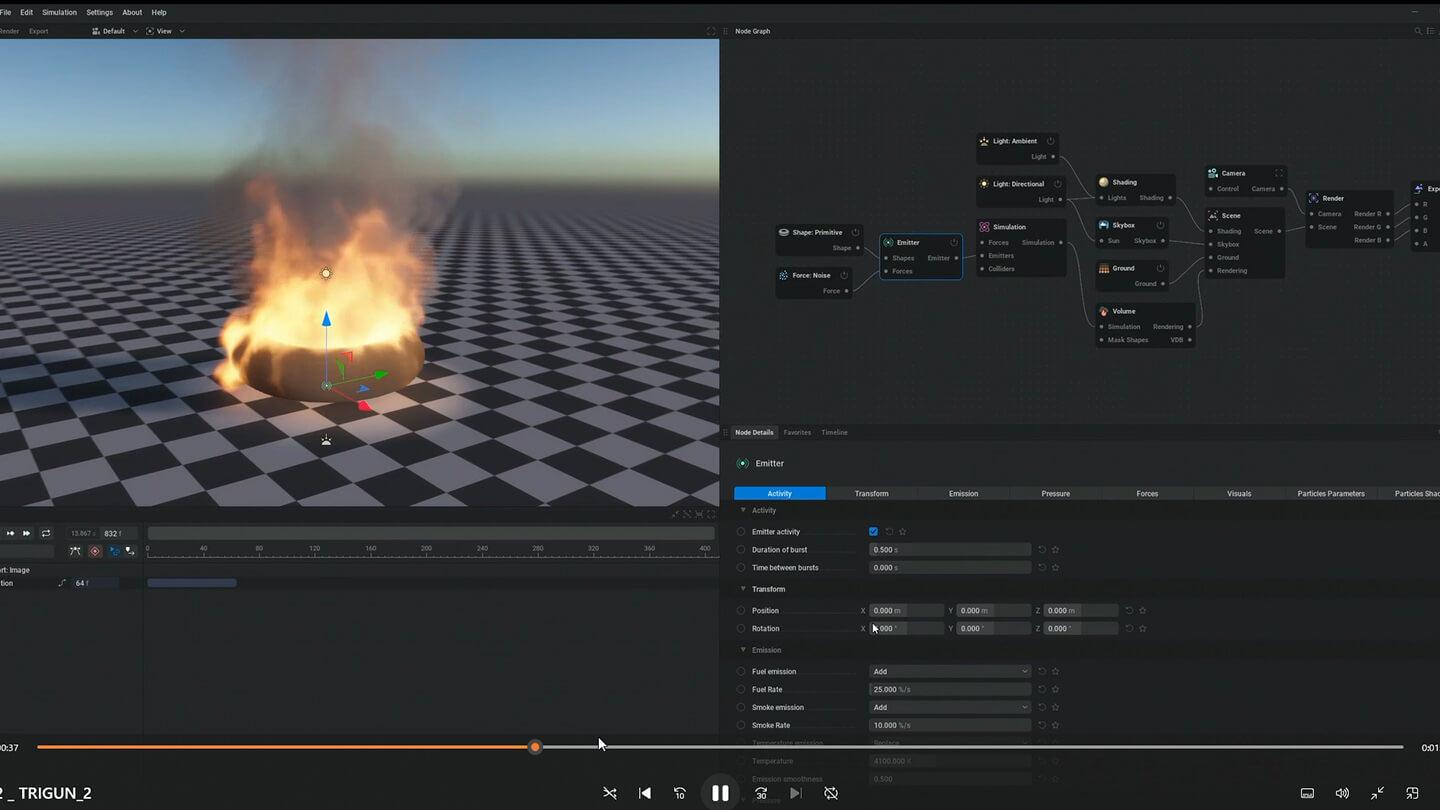Screen dimensions: 1440x810
Task: Click the Simulation node icon
Action: coord(984,227)
